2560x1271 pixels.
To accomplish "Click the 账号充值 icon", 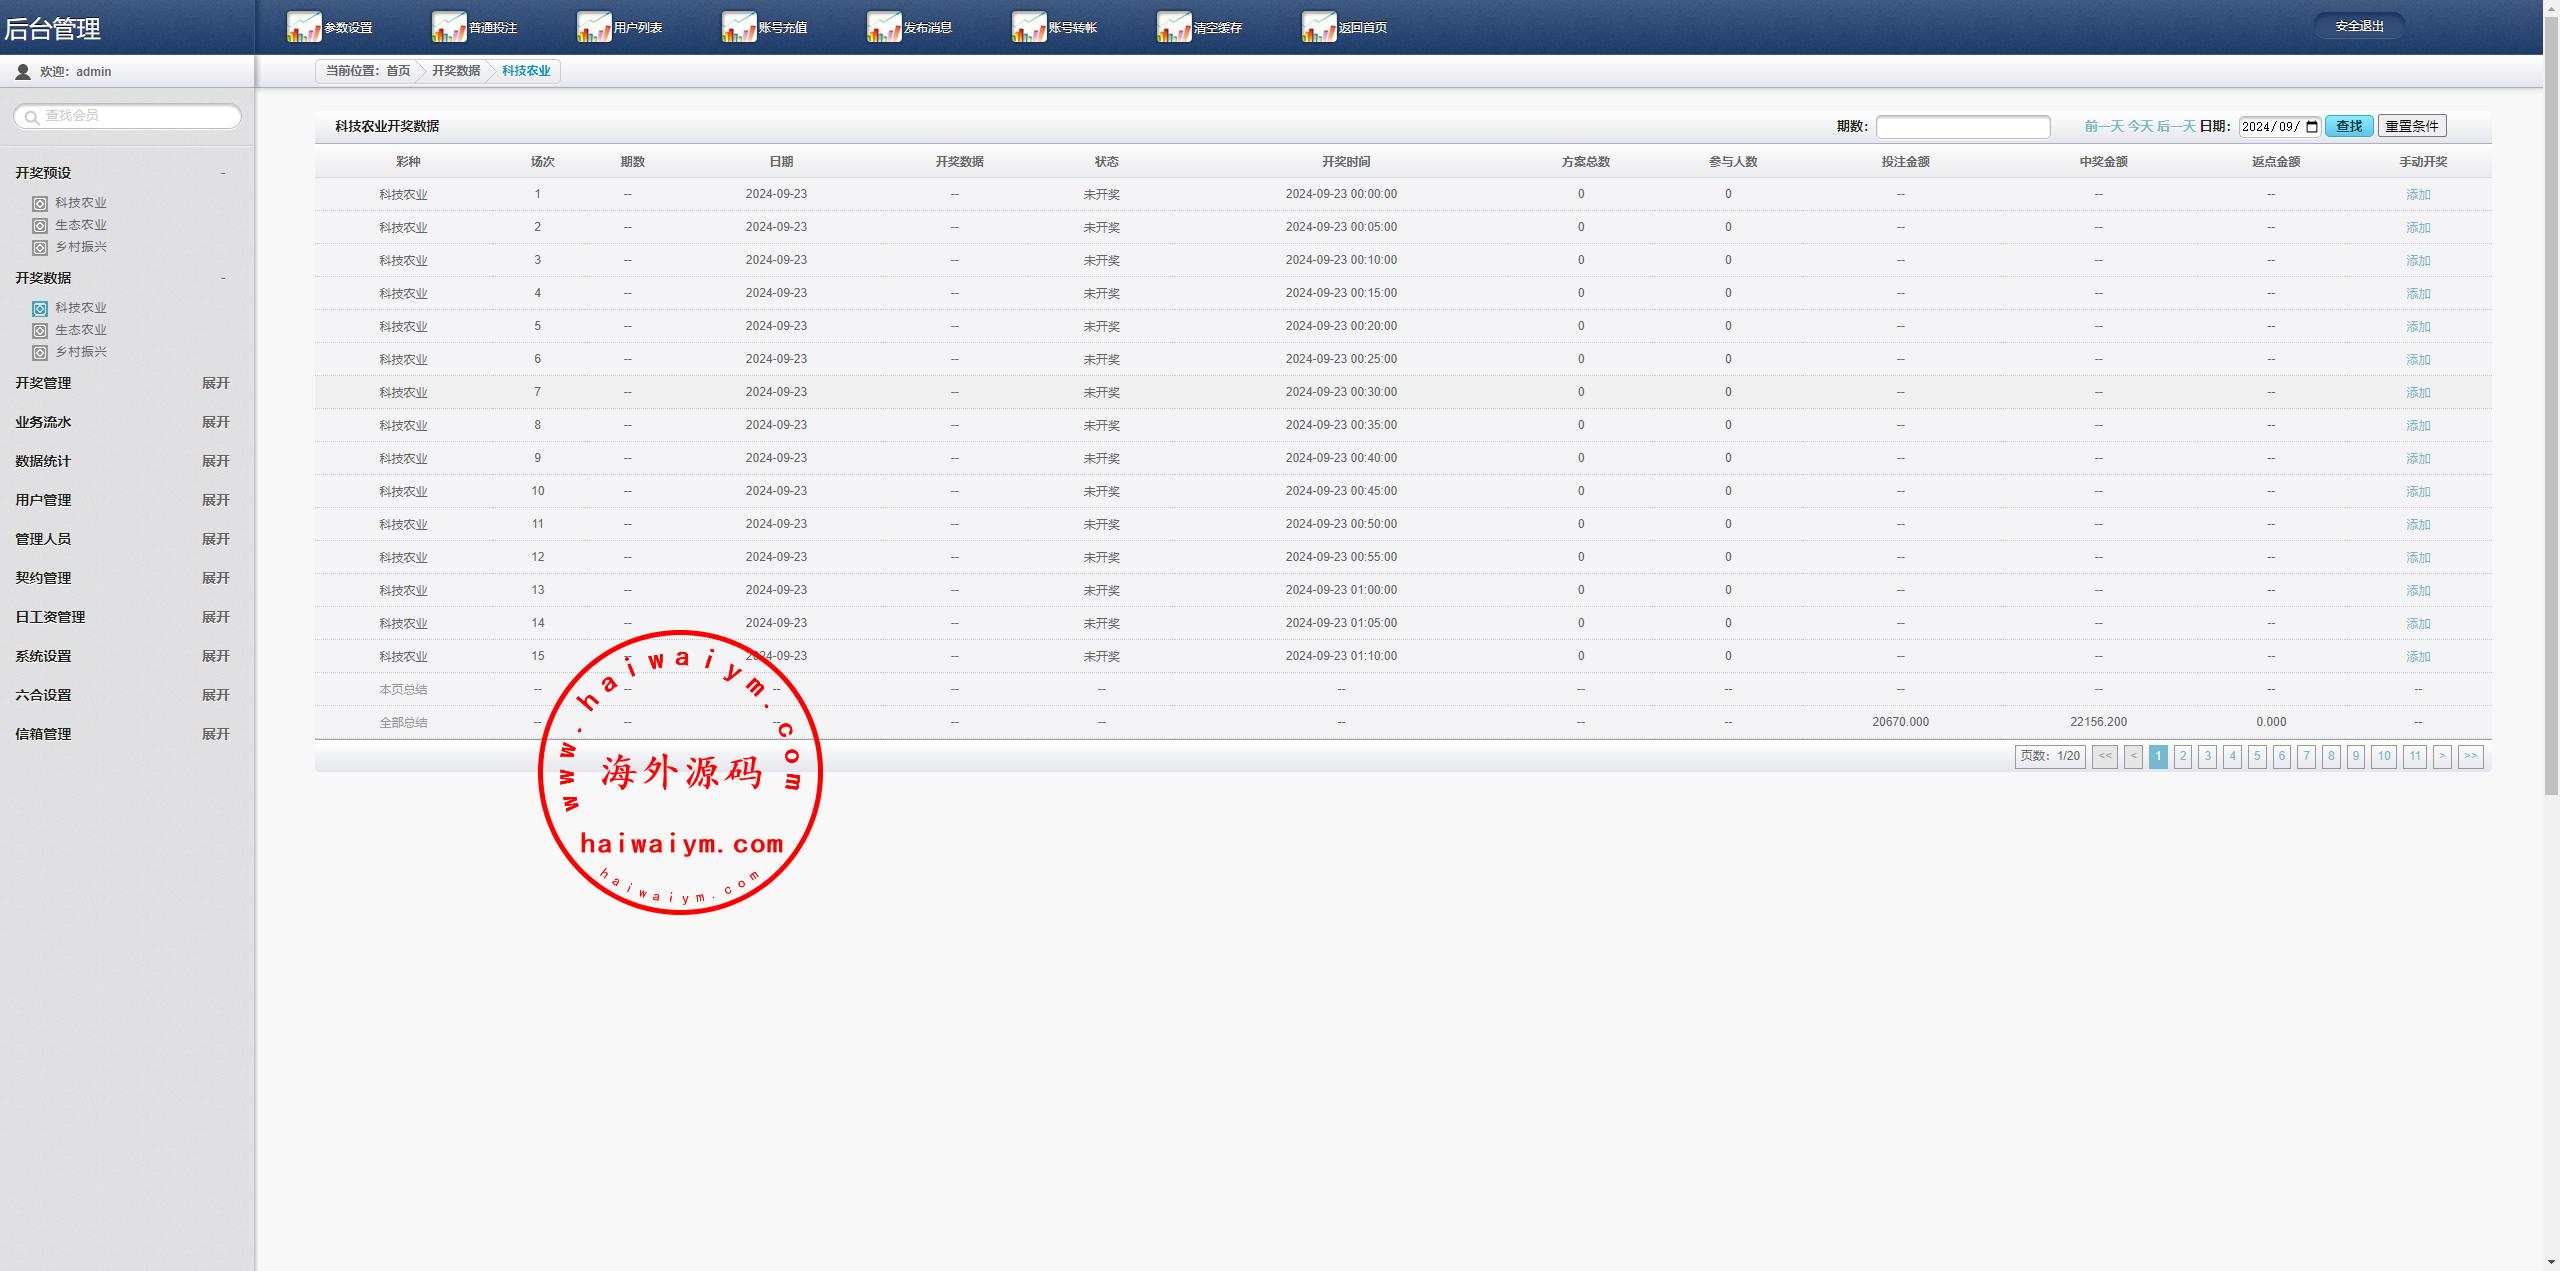I will point(739,27).
